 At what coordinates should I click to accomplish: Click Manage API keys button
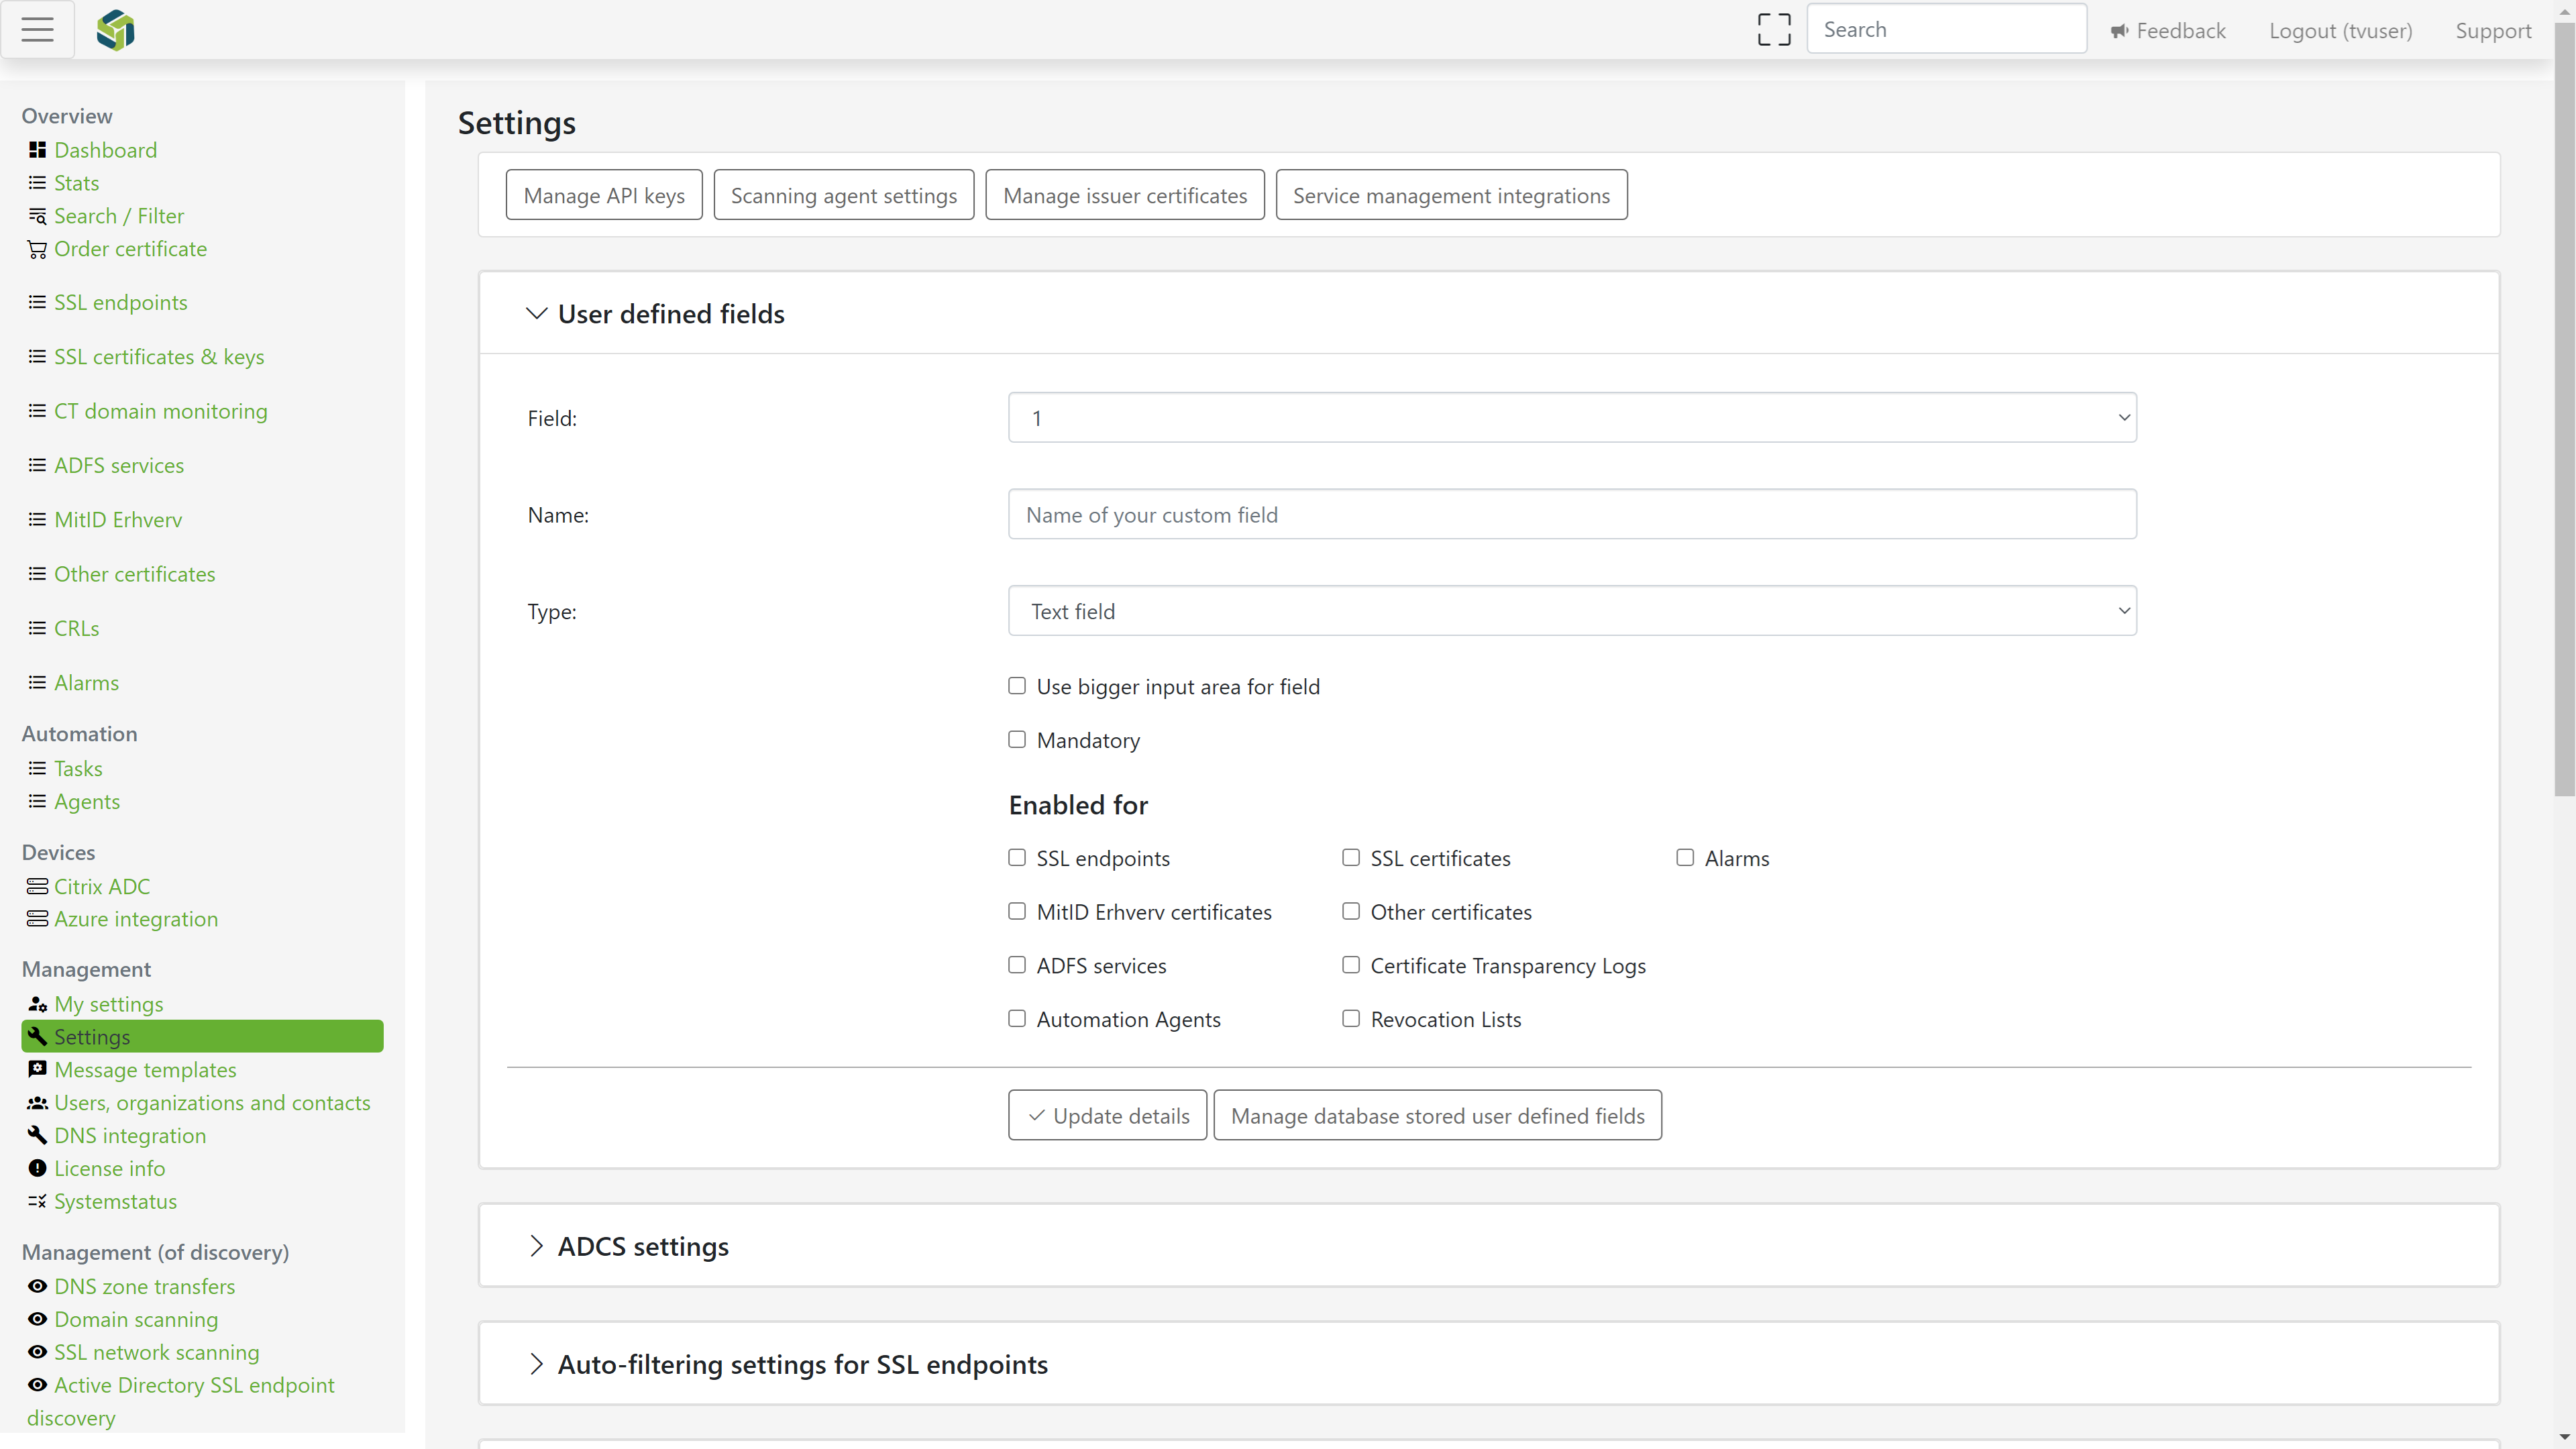tap(604, 195)
